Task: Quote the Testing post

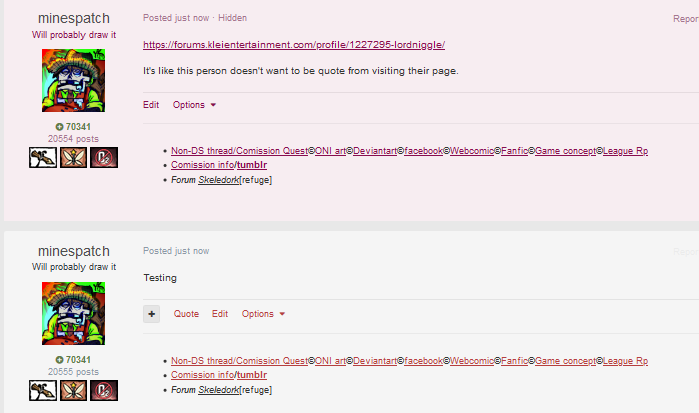Action: (186, 313)
